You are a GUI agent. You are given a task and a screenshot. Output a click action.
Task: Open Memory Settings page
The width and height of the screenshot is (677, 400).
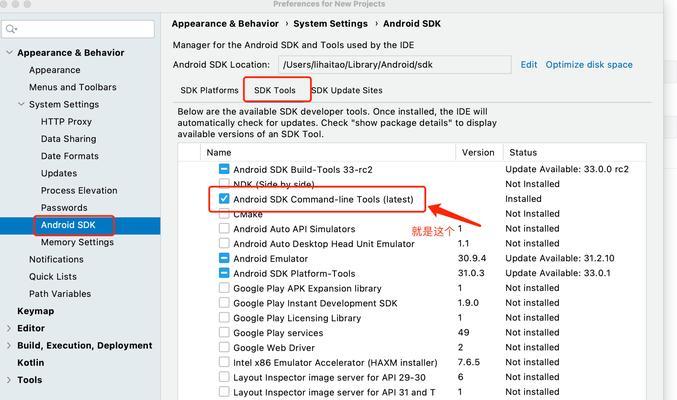tap(77, 242)
